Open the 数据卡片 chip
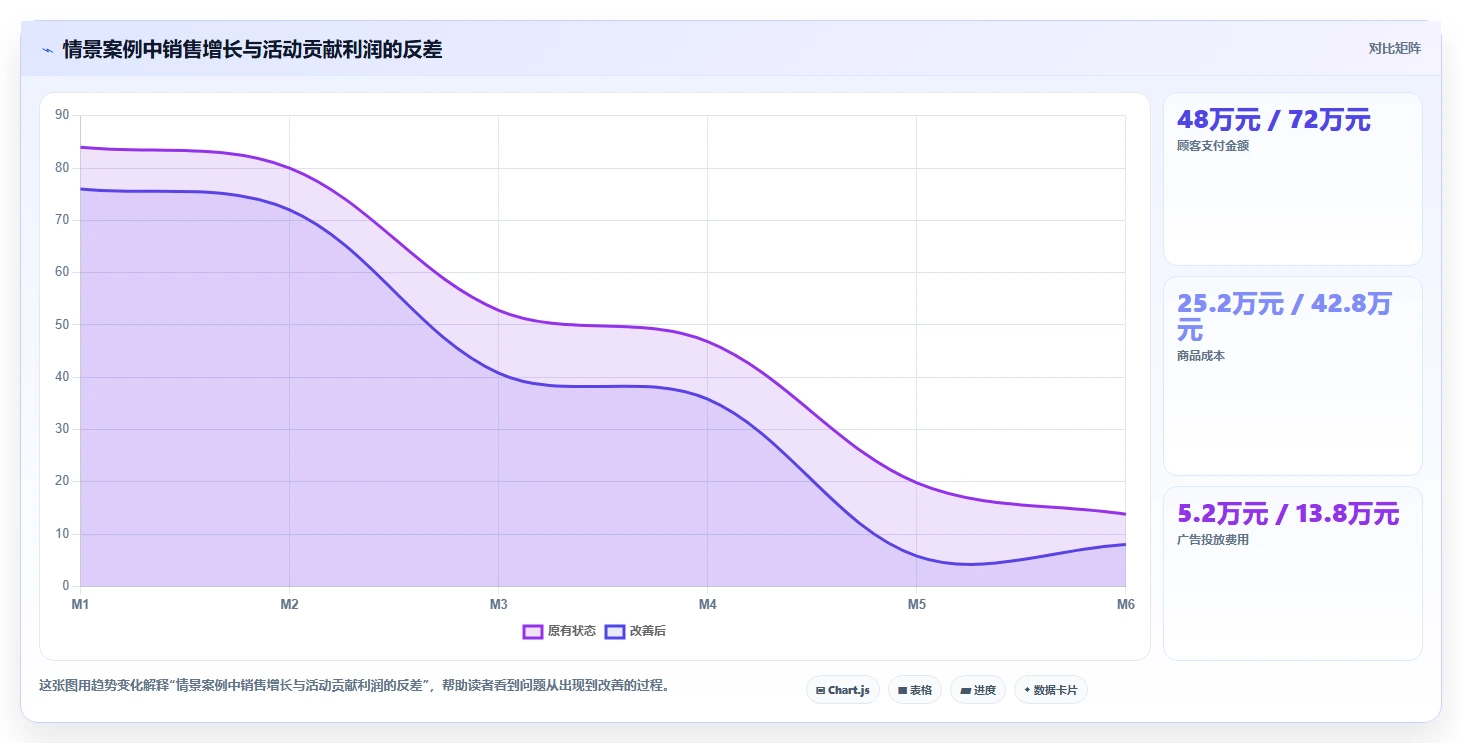This screenshot has height=743, width=1462. coord(1051,690)
